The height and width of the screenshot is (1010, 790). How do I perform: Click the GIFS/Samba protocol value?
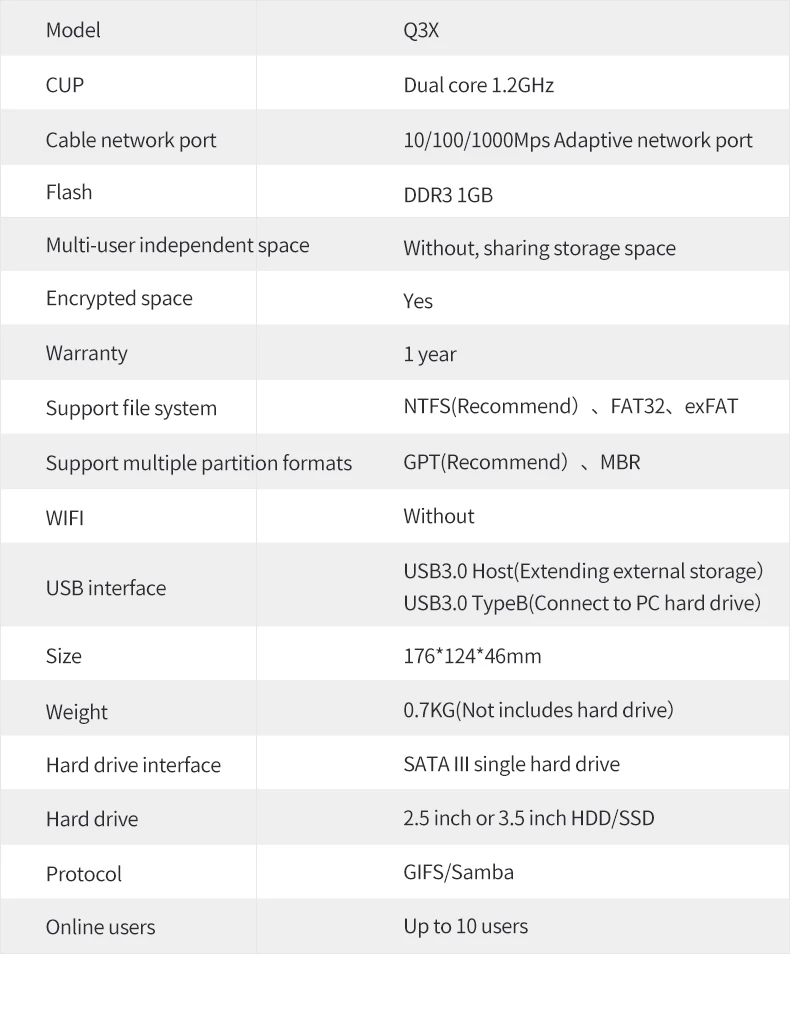(458, 872)
